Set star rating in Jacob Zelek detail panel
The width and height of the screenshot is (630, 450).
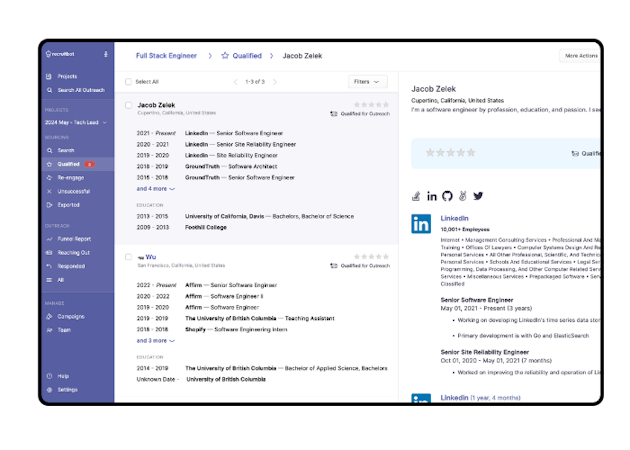tap(450, 153)
